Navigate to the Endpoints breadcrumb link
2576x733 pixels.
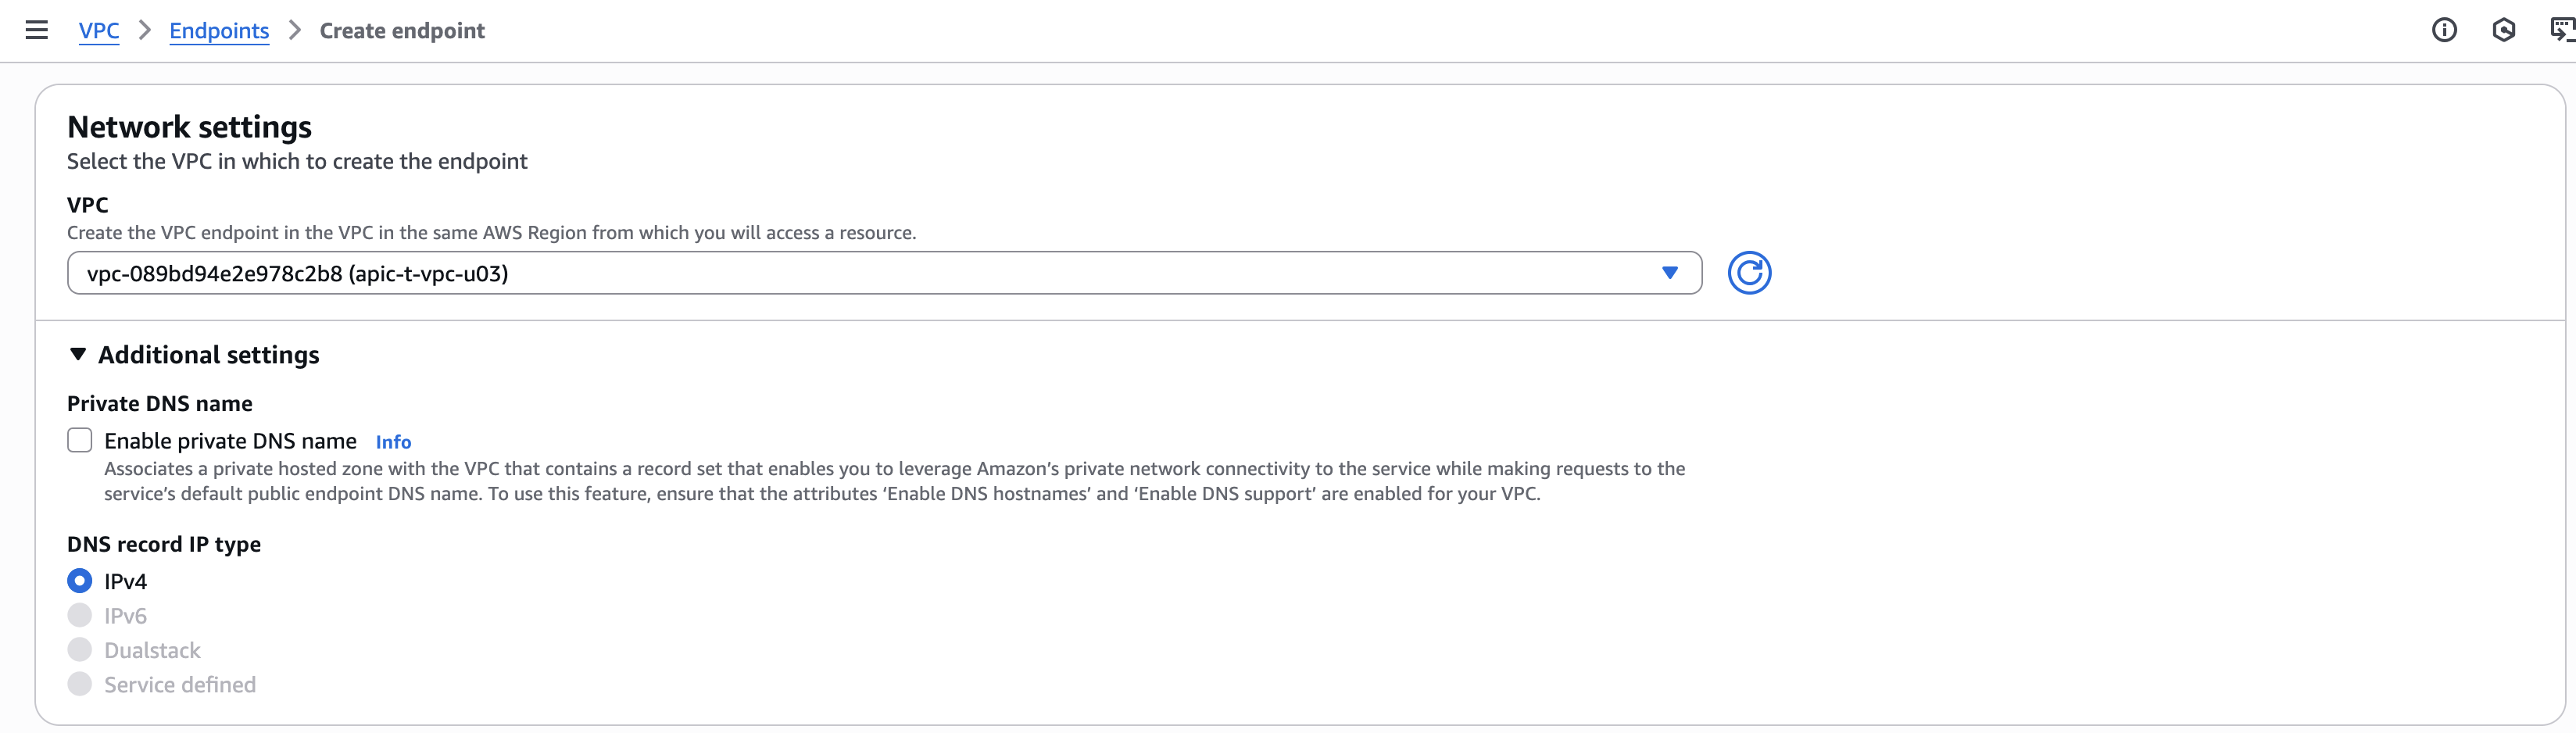coord(219,31)
